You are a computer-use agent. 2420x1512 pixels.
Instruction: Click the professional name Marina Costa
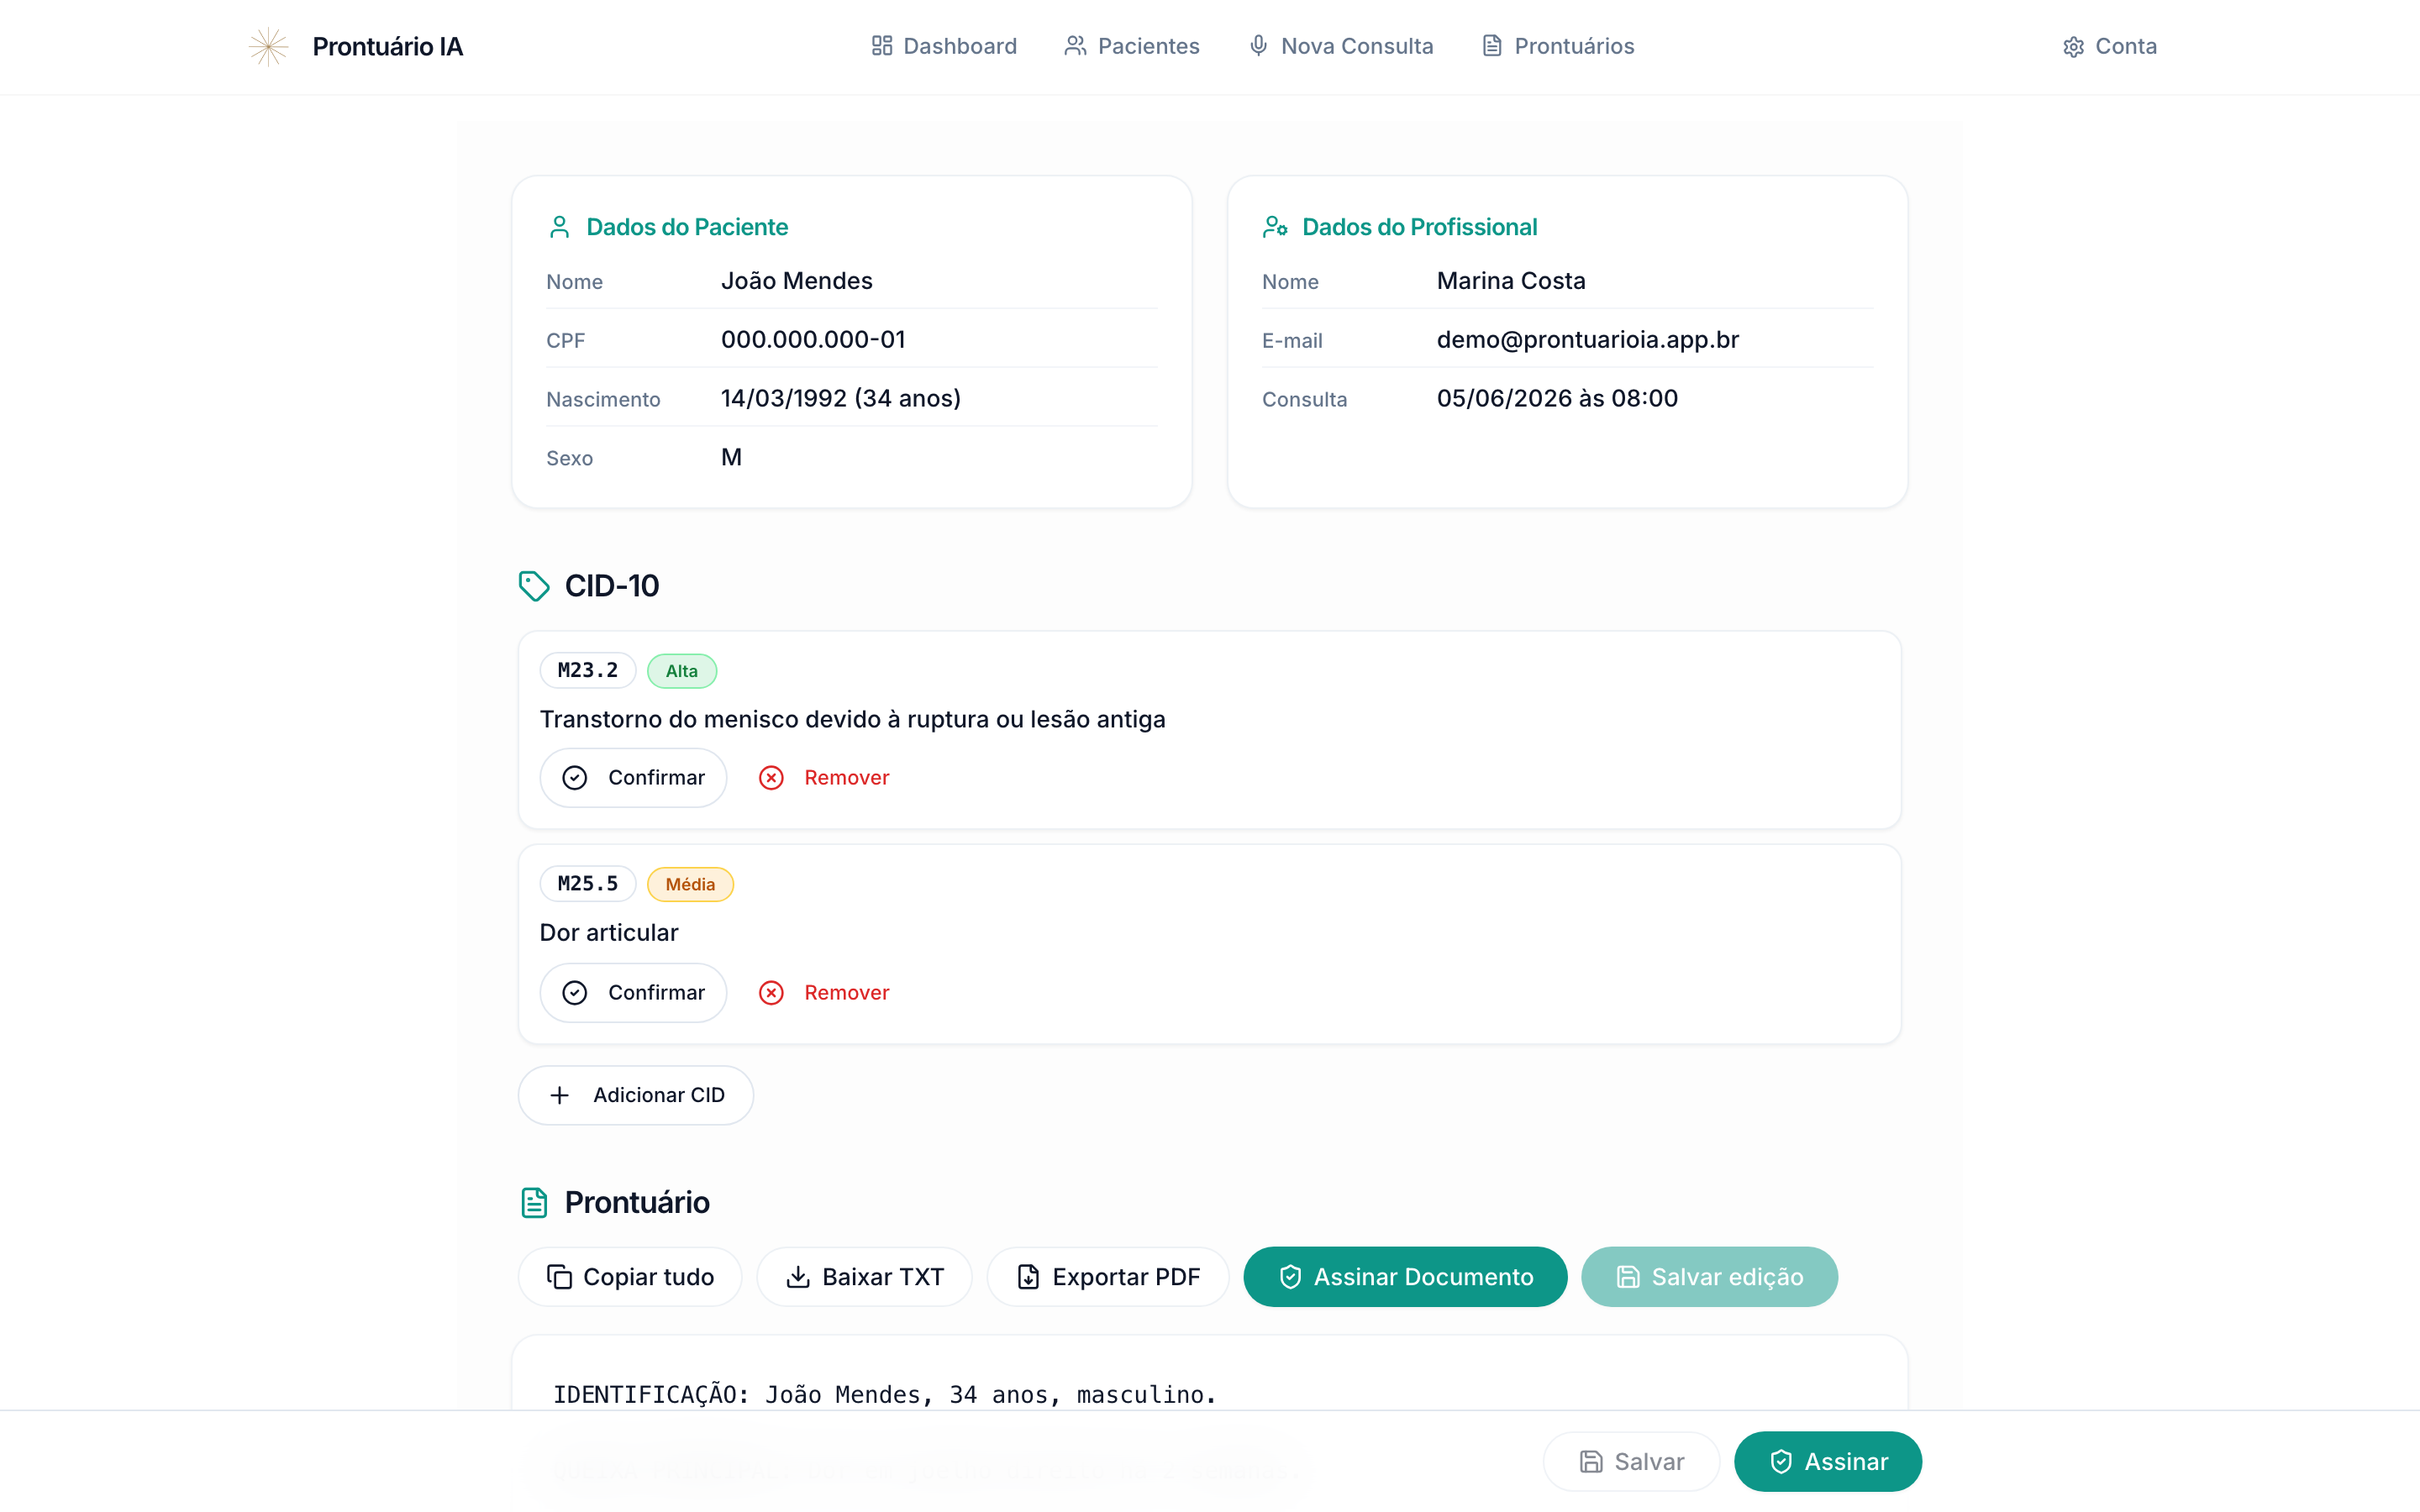[x=1511, y=281]
